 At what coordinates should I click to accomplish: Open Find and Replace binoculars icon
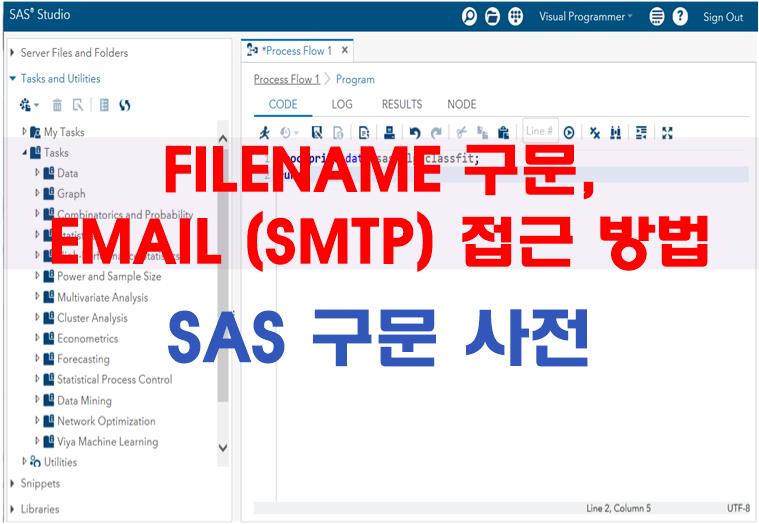tap(616, 132)
